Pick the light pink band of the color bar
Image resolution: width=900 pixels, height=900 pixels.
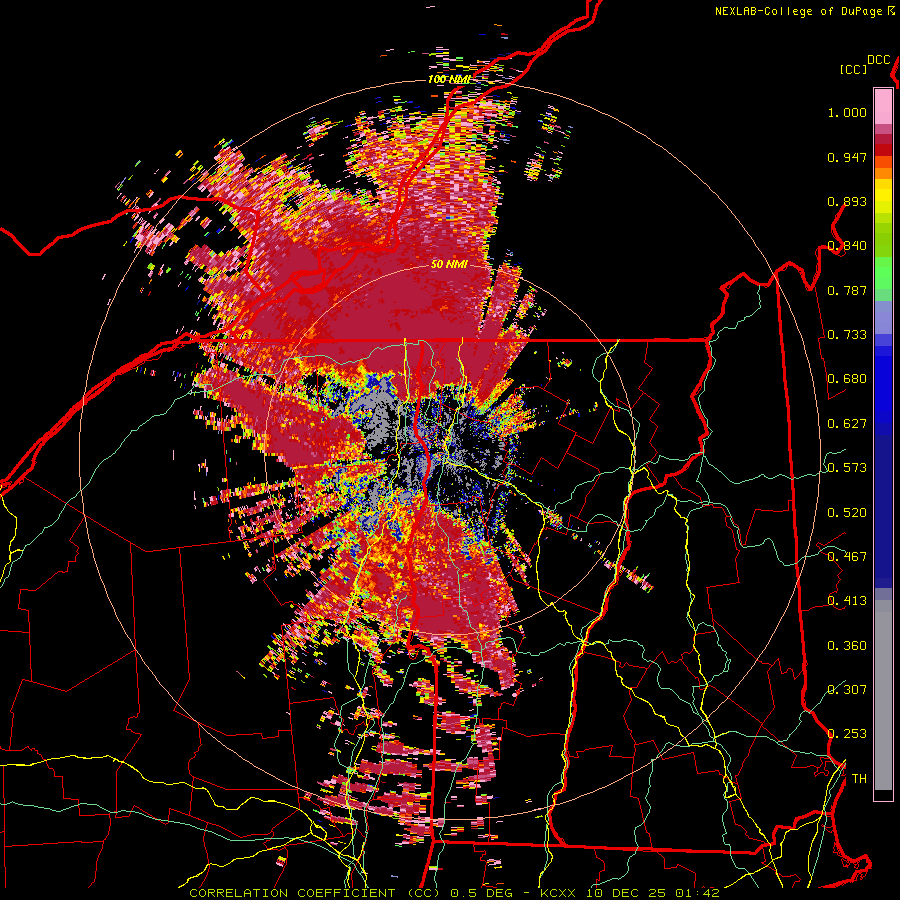[x=883, y=106]
